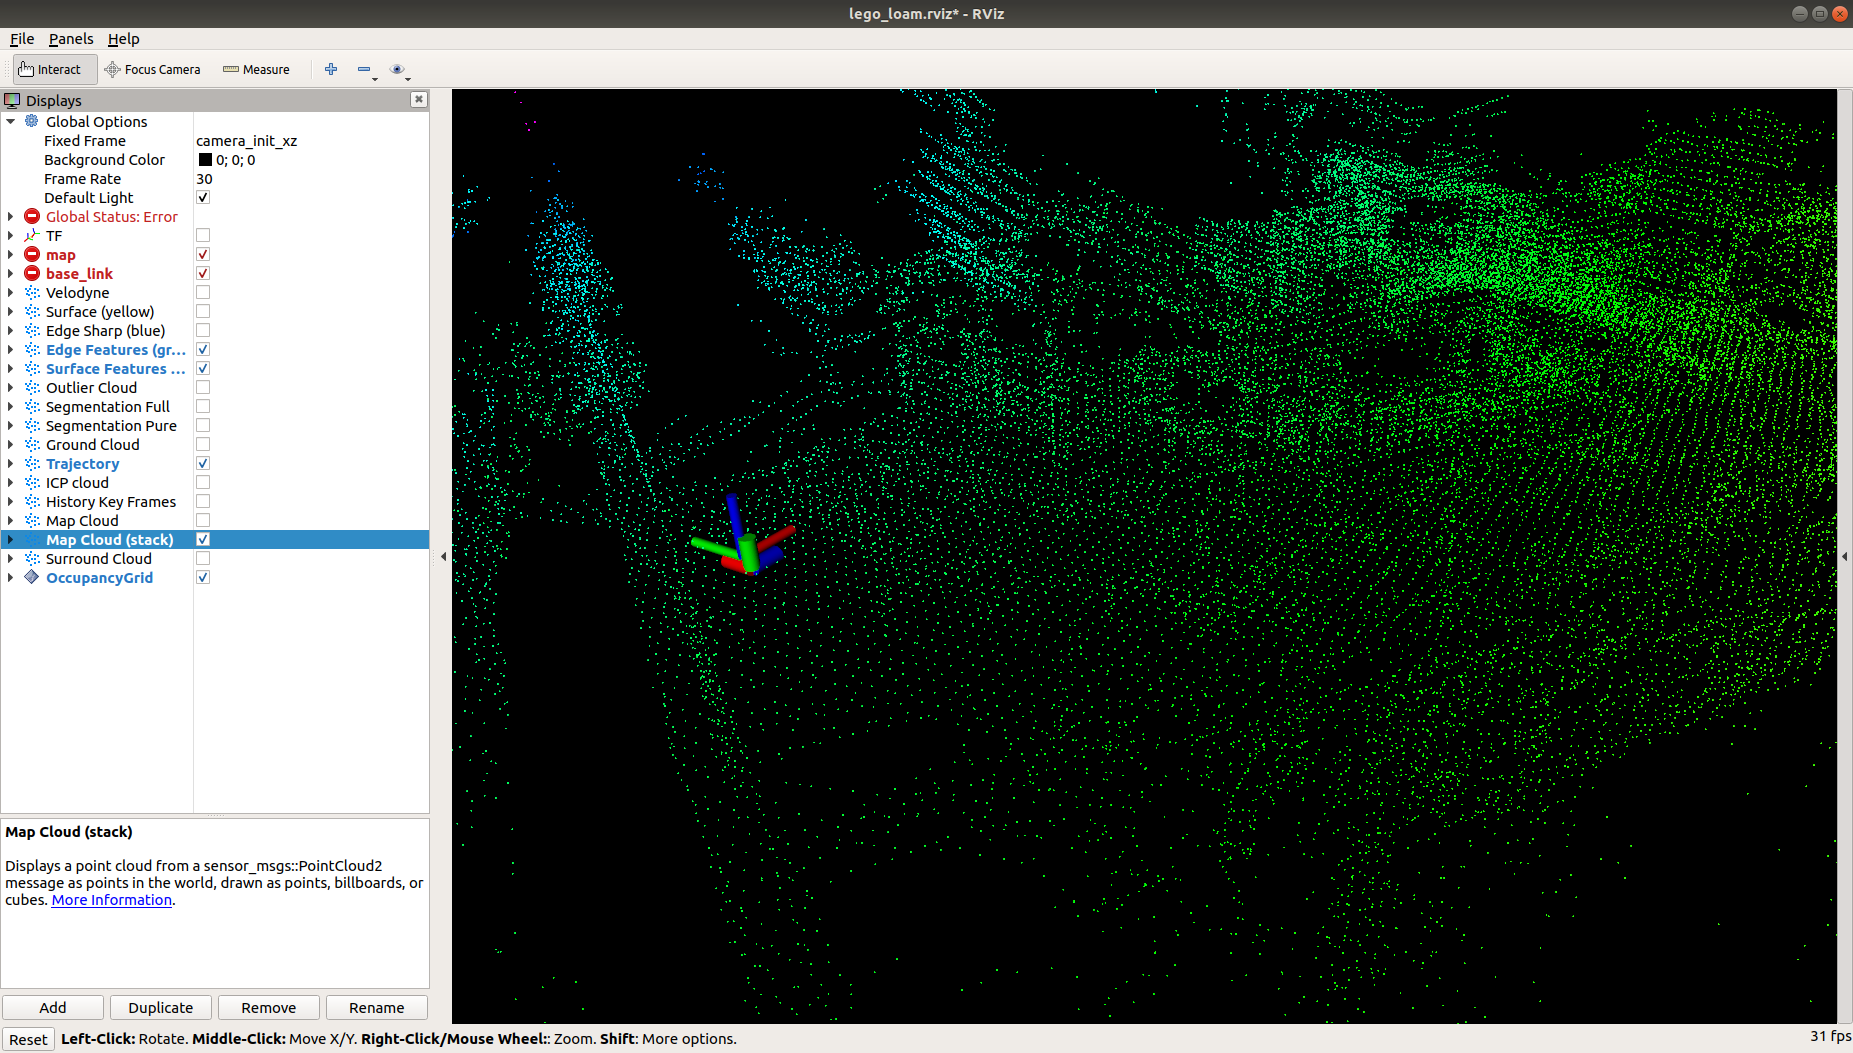This screenshot has height=1053, width=1853.
Task: Select the Surround Cloud display row
Action: click(x=215, y=558)
